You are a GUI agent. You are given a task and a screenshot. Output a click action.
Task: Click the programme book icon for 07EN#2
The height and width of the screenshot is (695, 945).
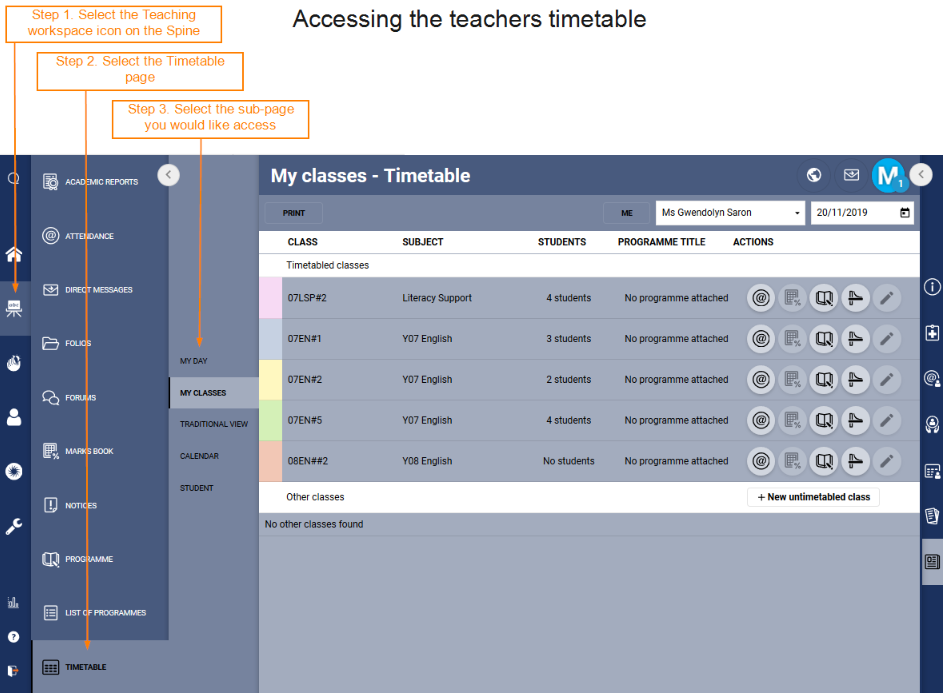click(x=823, y=380)
